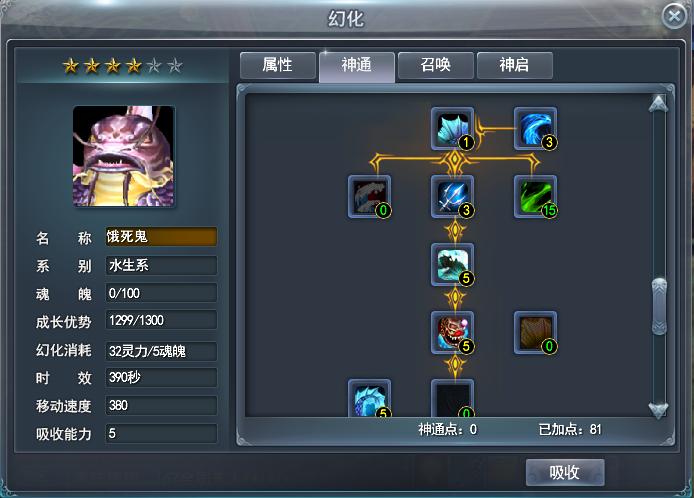Switch to the 神启 tab
The width and height of the screenshot is (694, 498).
tap(514, 65)
